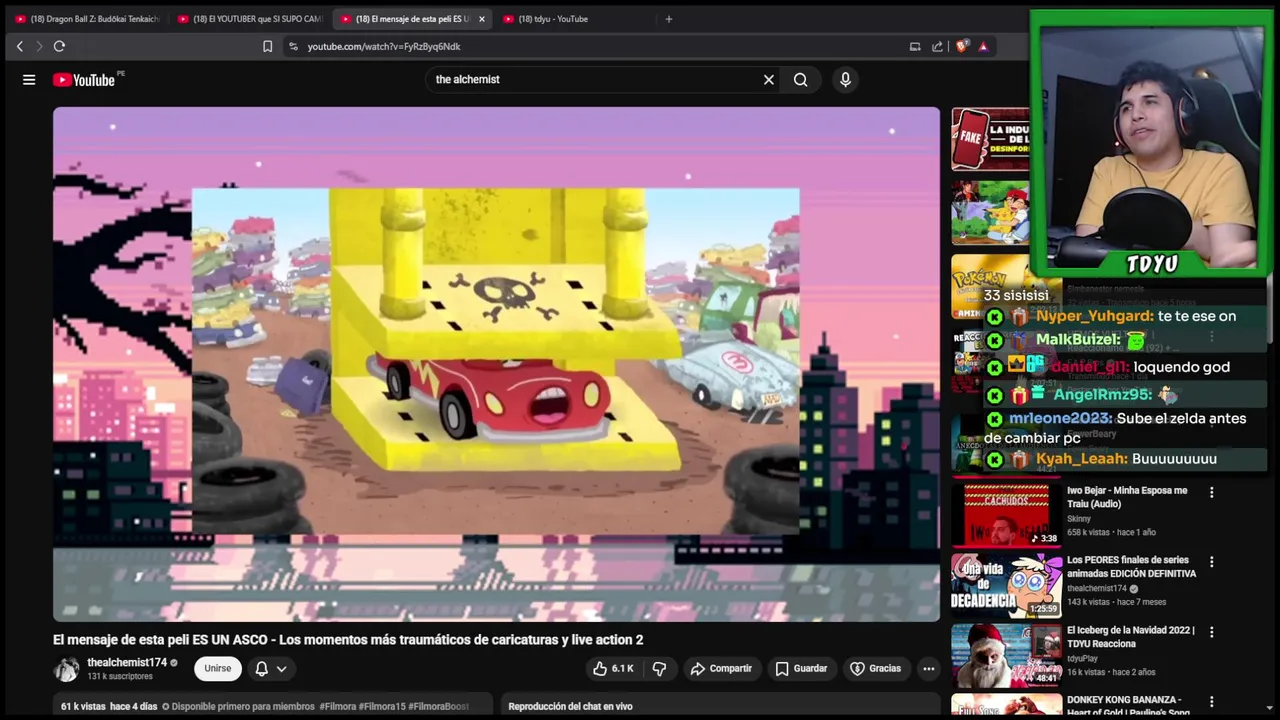
Task: Open options menu for DONKEY KONG BANANZA video
Action: coord(1211,702)
